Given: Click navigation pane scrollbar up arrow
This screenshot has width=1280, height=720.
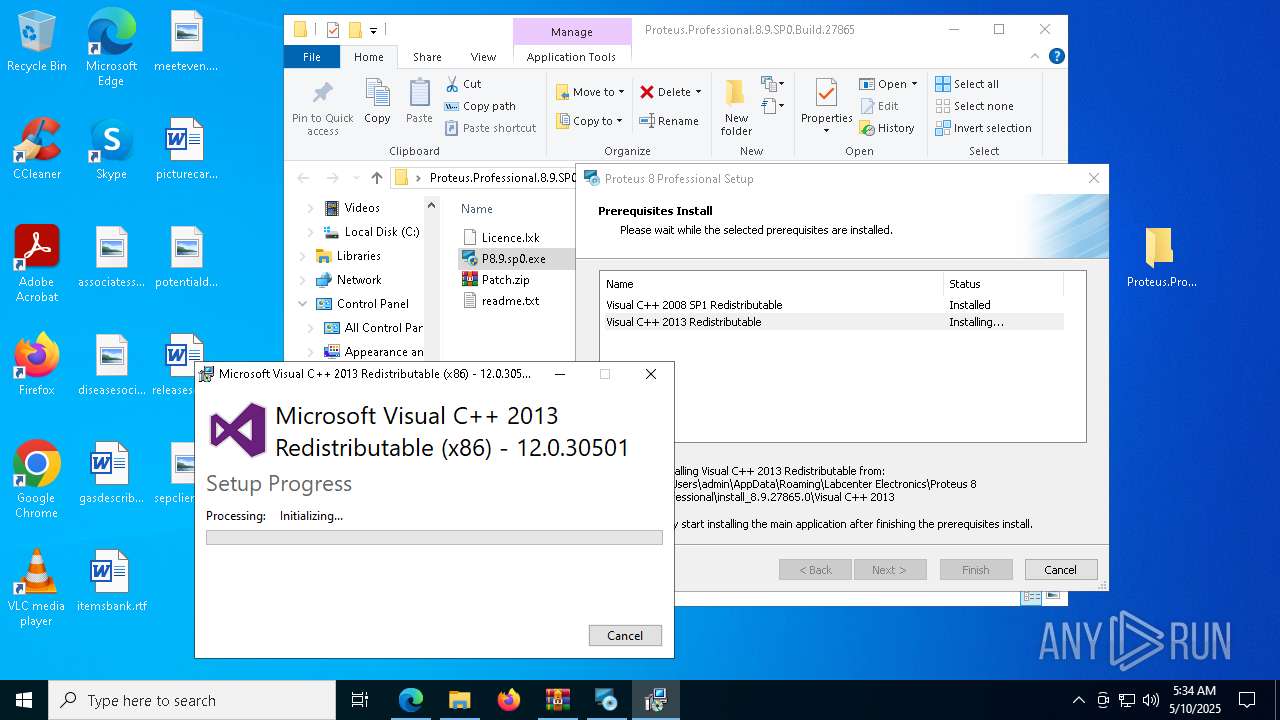Looking at the screenshot, I should pyautogui.click(x=432, y=205).
